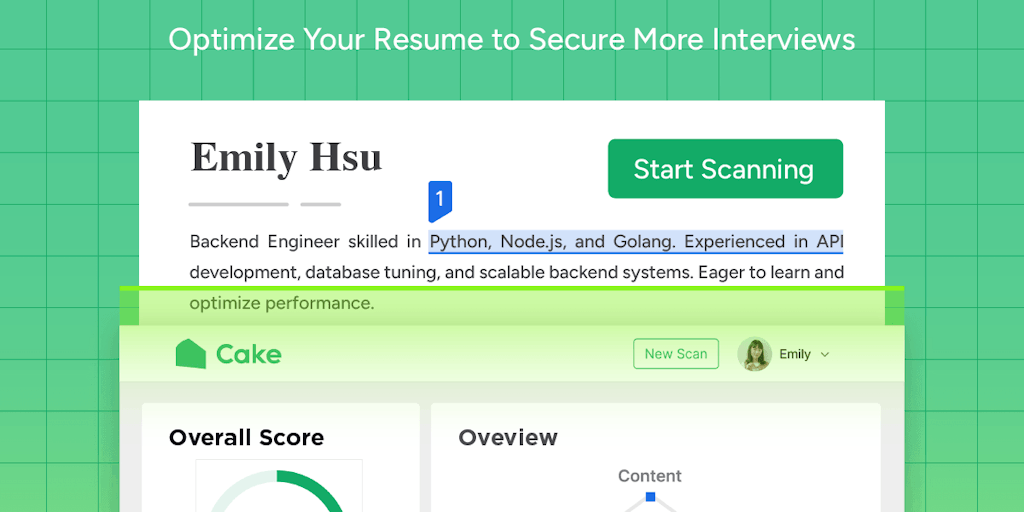Expand the user menu chevron beside Emily
Screen dimensions: 1024x512
(825, 355)
